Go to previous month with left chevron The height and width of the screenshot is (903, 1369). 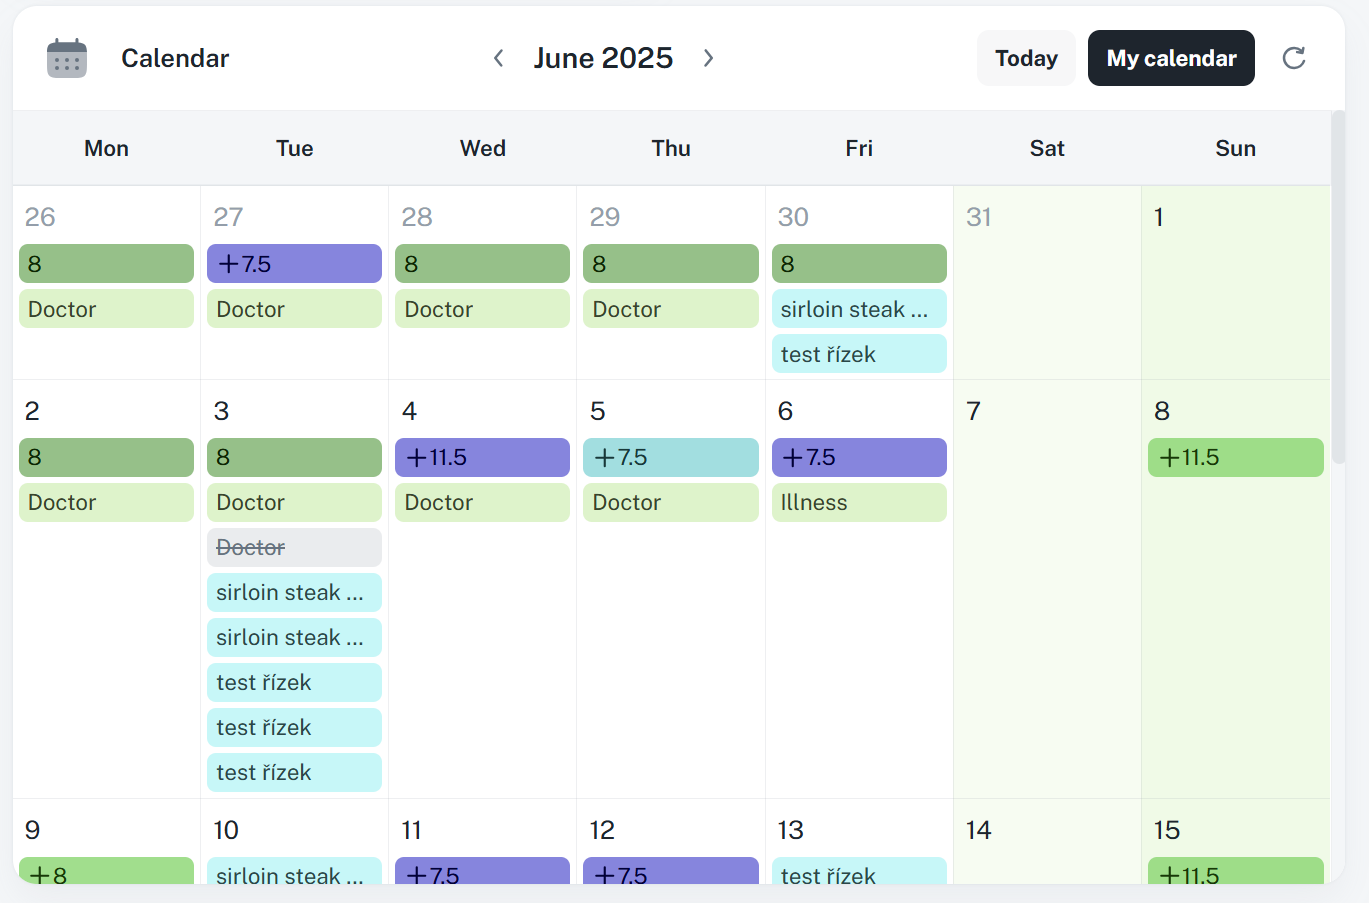[x=498, y=58]
